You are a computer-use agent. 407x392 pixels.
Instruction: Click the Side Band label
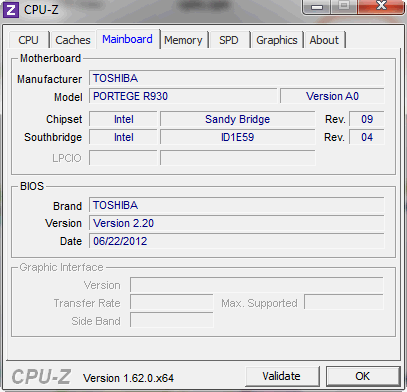(x=96, y=321)
